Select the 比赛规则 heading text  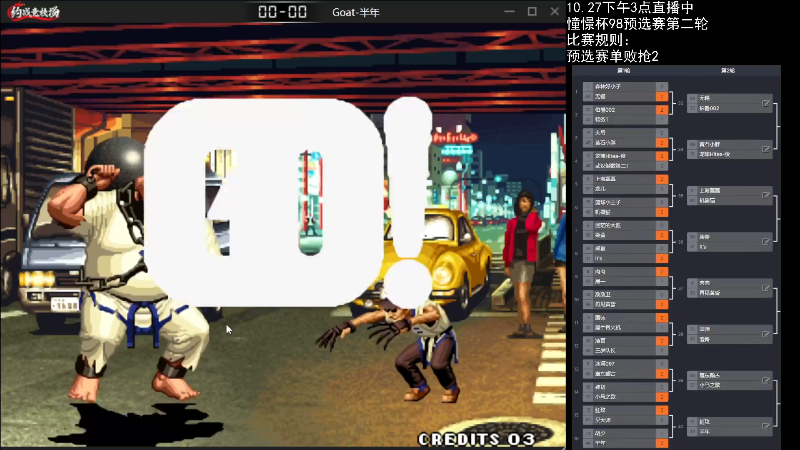point(598,40)
